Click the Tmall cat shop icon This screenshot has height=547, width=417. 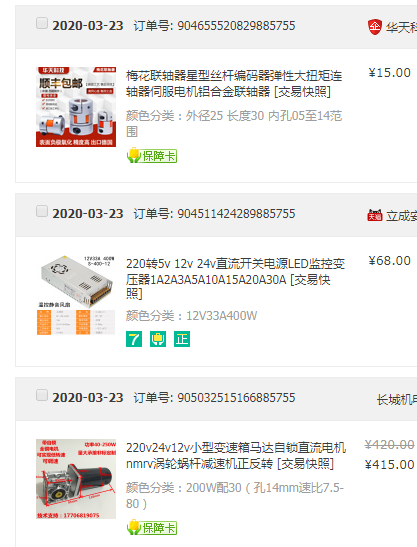pyautogui.click(x=374, y=215)
